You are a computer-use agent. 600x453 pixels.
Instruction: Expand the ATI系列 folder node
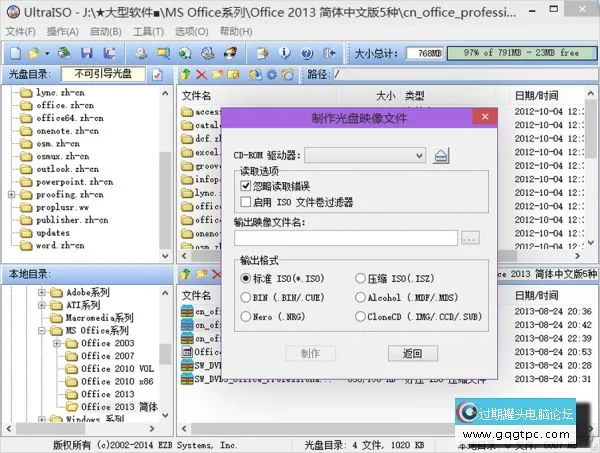click(x=42, y=305)
